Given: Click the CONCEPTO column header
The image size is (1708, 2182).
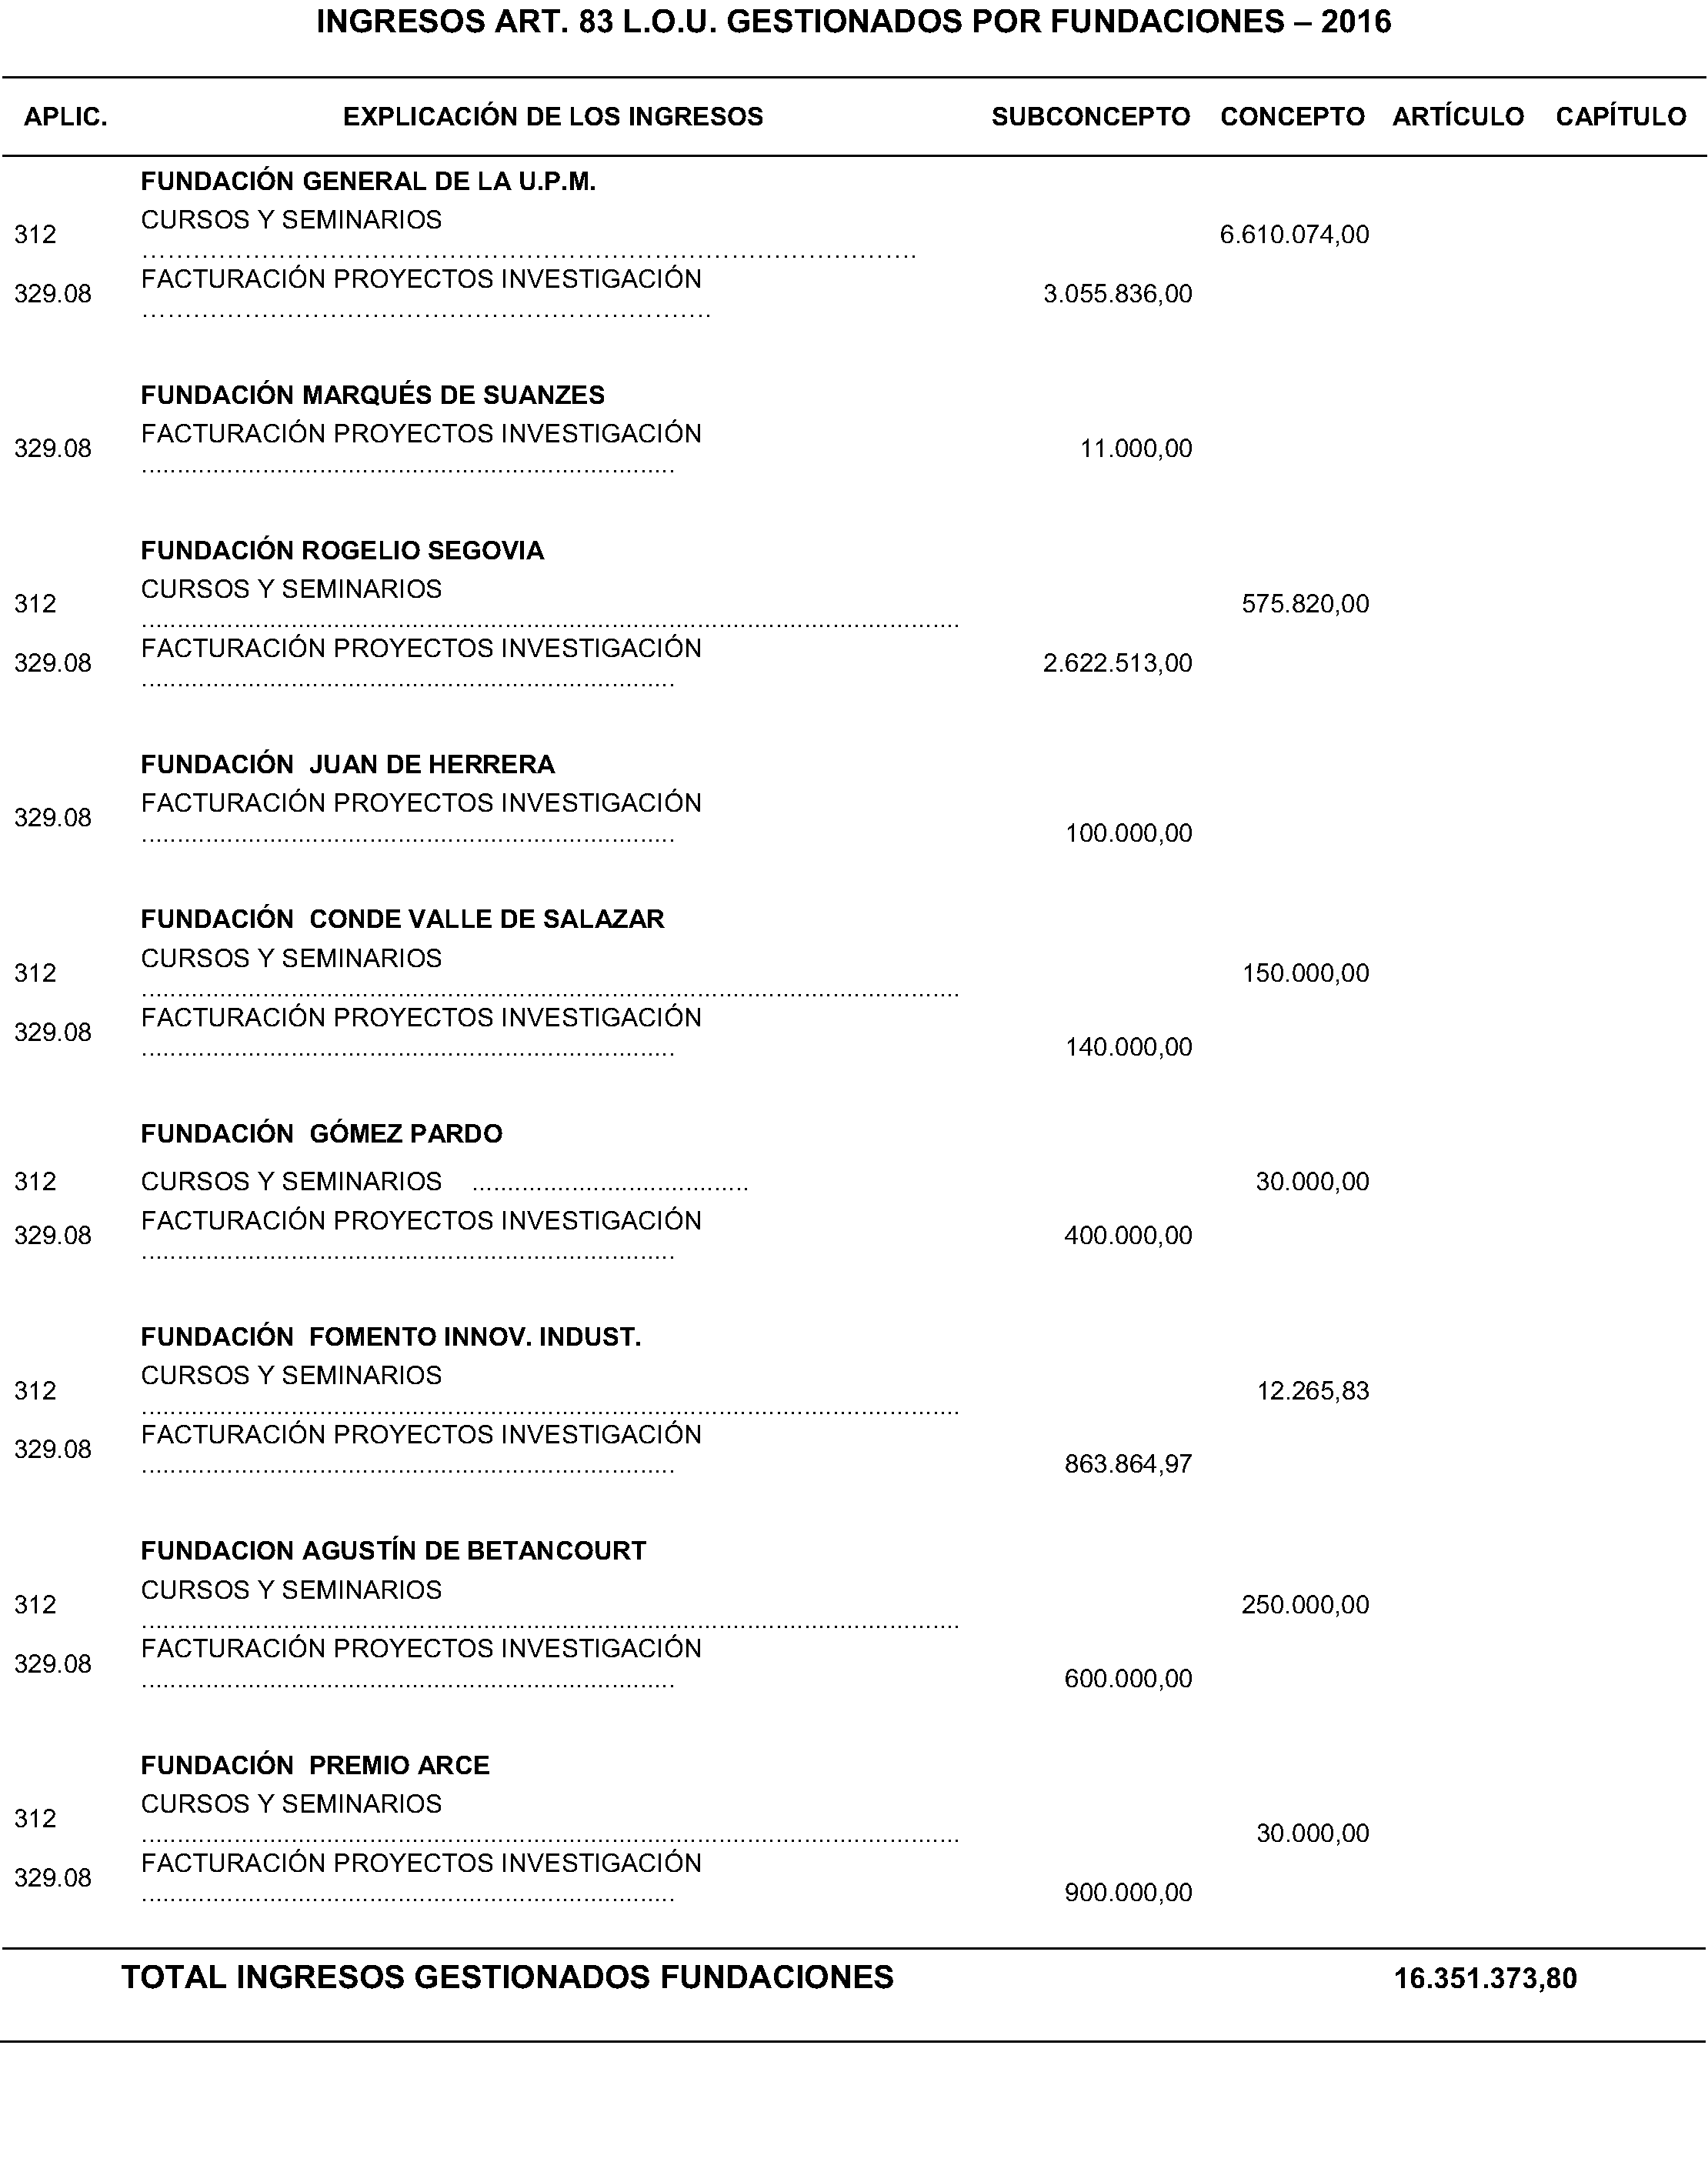Looking at the screenshot, I should click(1292, 117).
